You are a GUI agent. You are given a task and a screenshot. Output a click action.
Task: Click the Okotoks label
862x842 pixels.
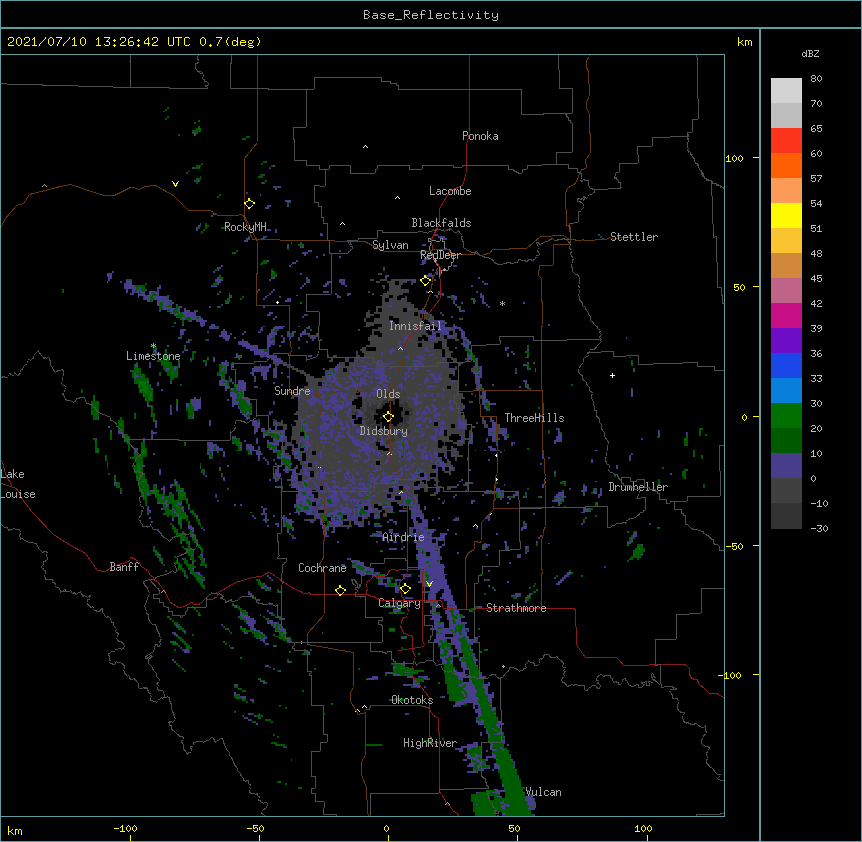point(412,700)
